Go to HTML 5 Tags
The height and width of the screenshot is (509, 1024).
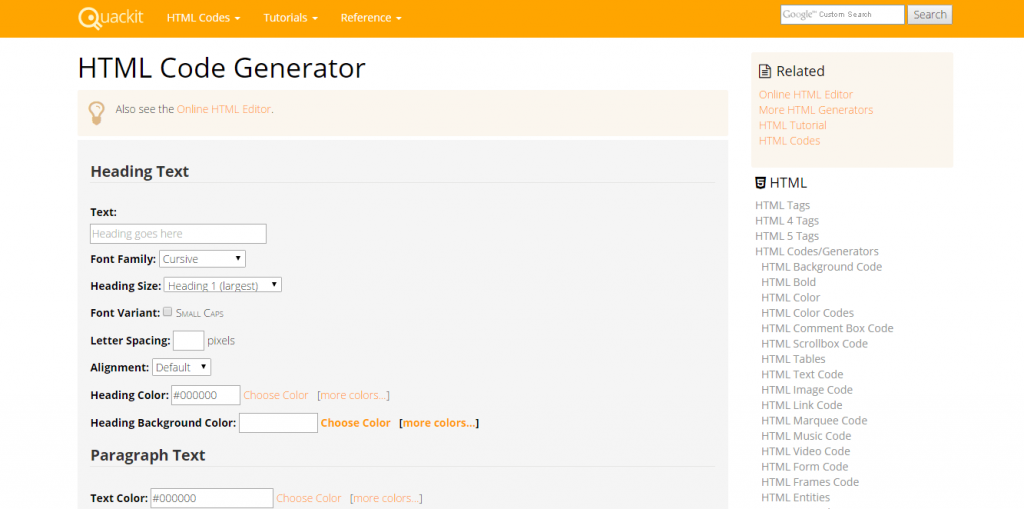[x=787, y=236]
